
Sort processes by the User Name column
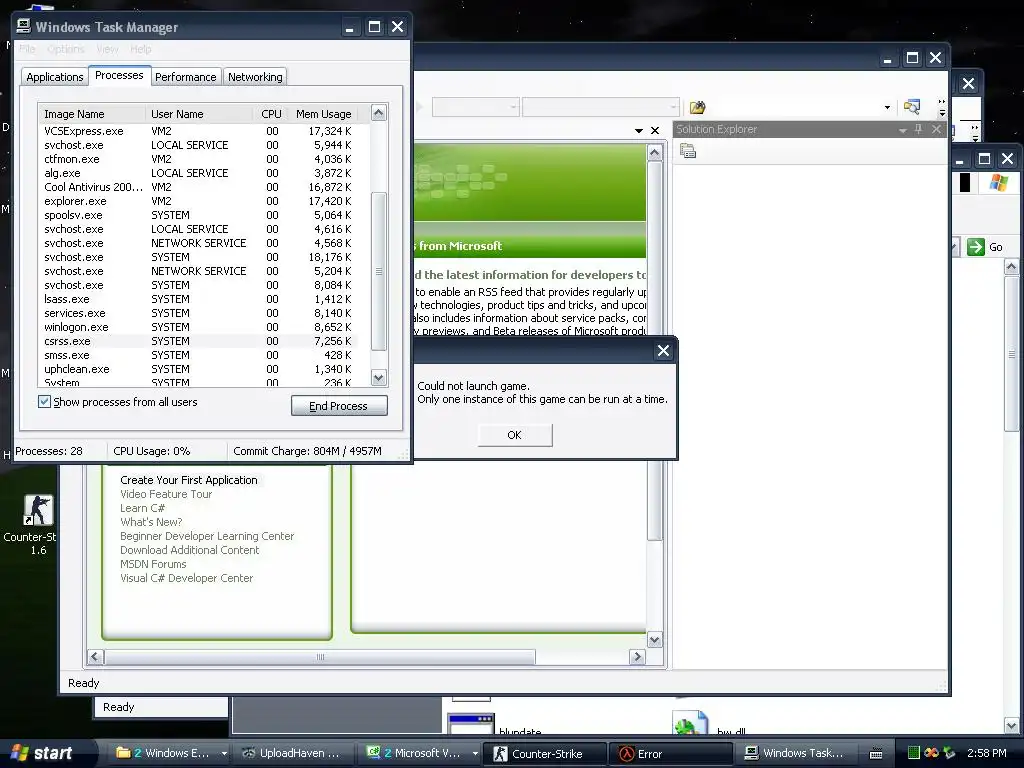point(199,114)
